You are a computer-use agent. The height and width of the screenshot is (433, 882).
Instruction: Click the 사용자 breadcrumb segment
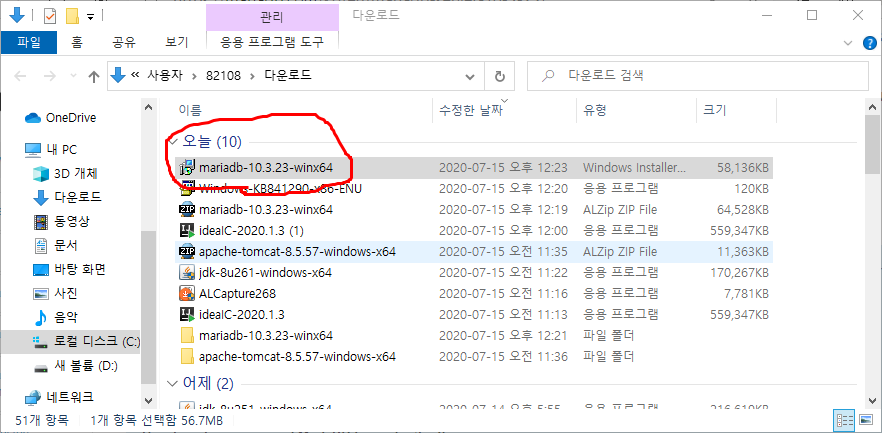(165, 75)
